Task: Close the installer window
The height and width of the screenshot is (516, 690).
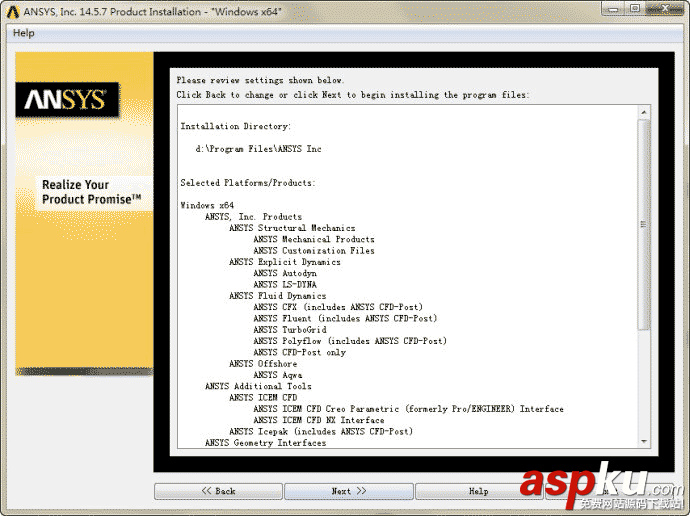Action: (x=664, y=9)
